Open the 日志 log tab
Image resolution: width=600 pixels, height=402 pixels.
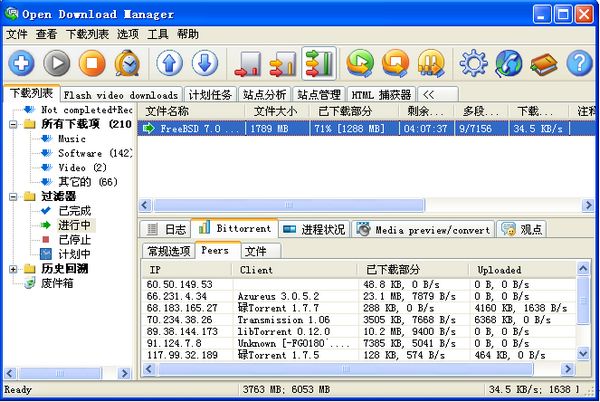pyautogui.click(x=166, y=229)
